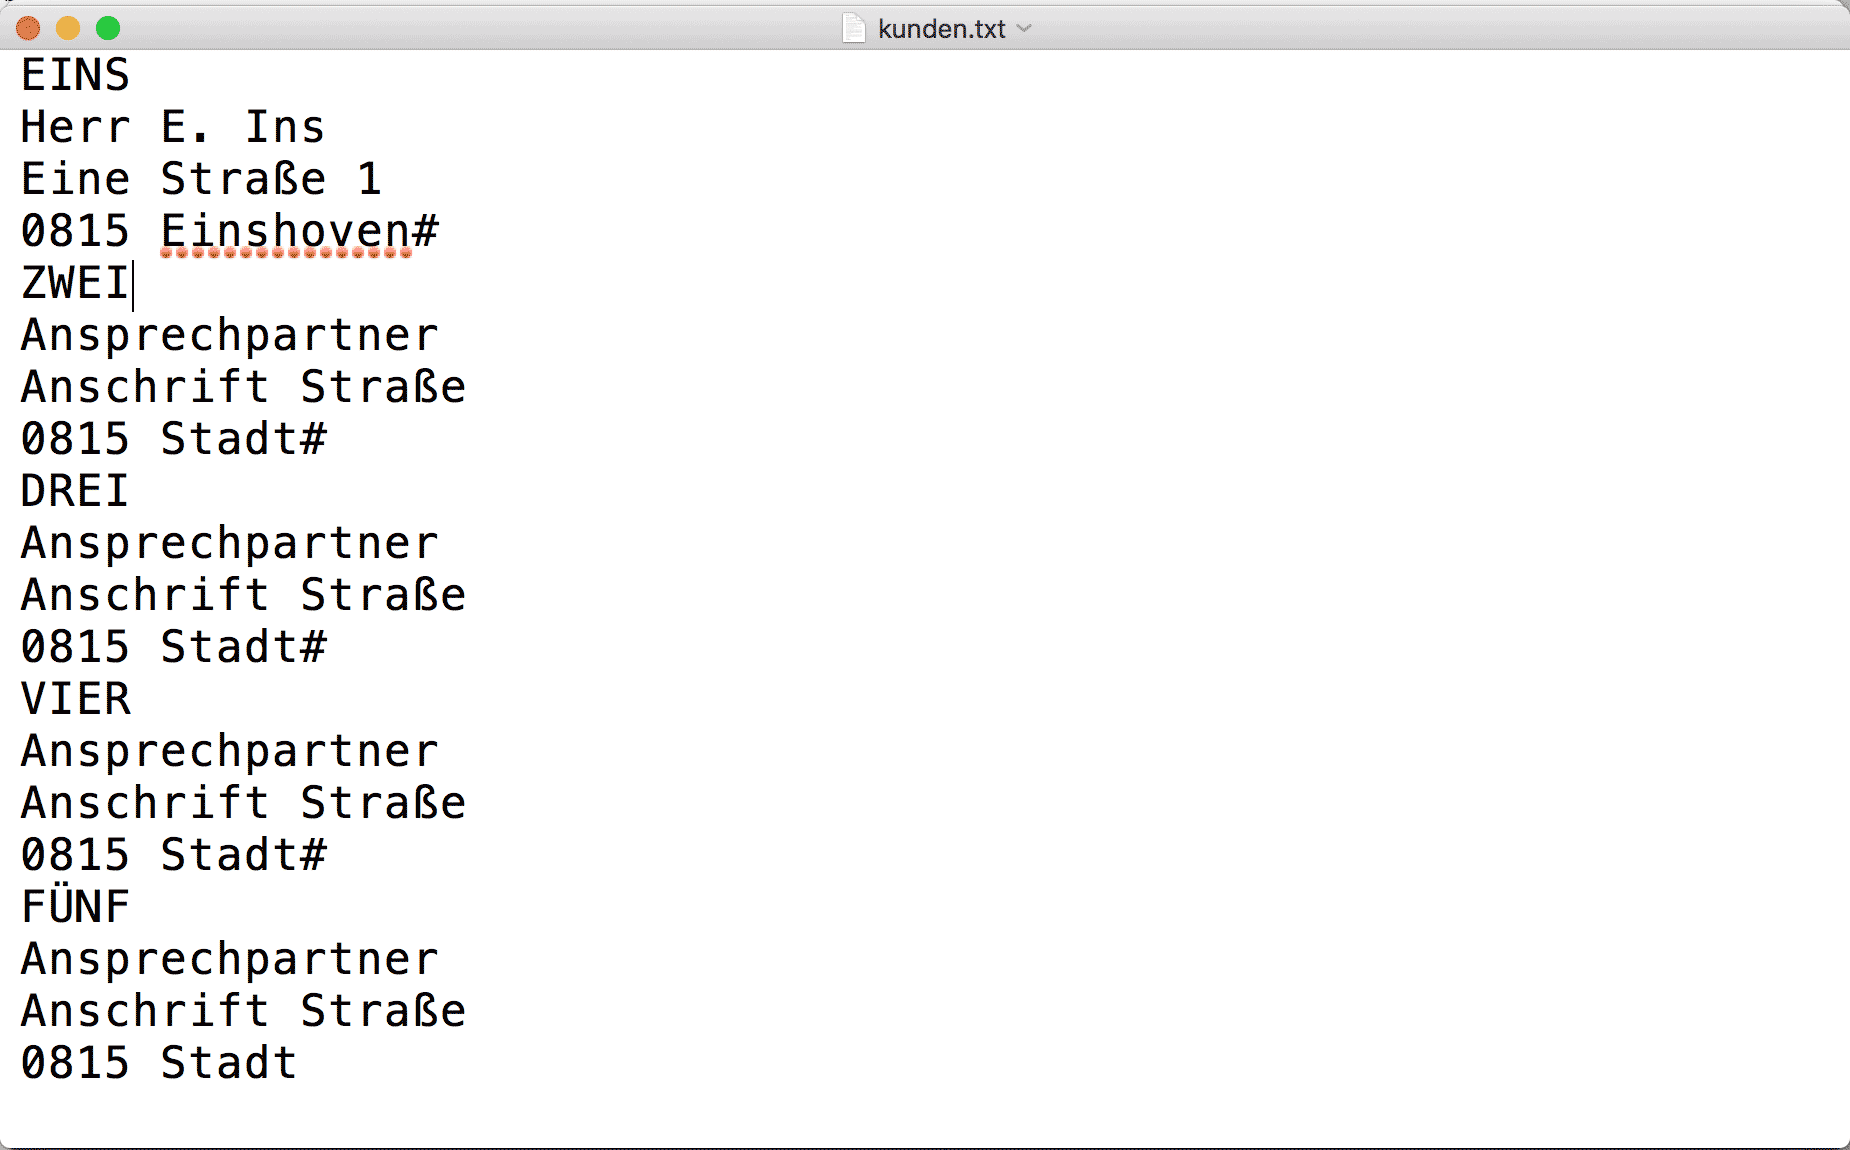Click the kunden.txt document proxy icon
Viewport: 1850px width, 1150px height.
(x=853, y=28)
